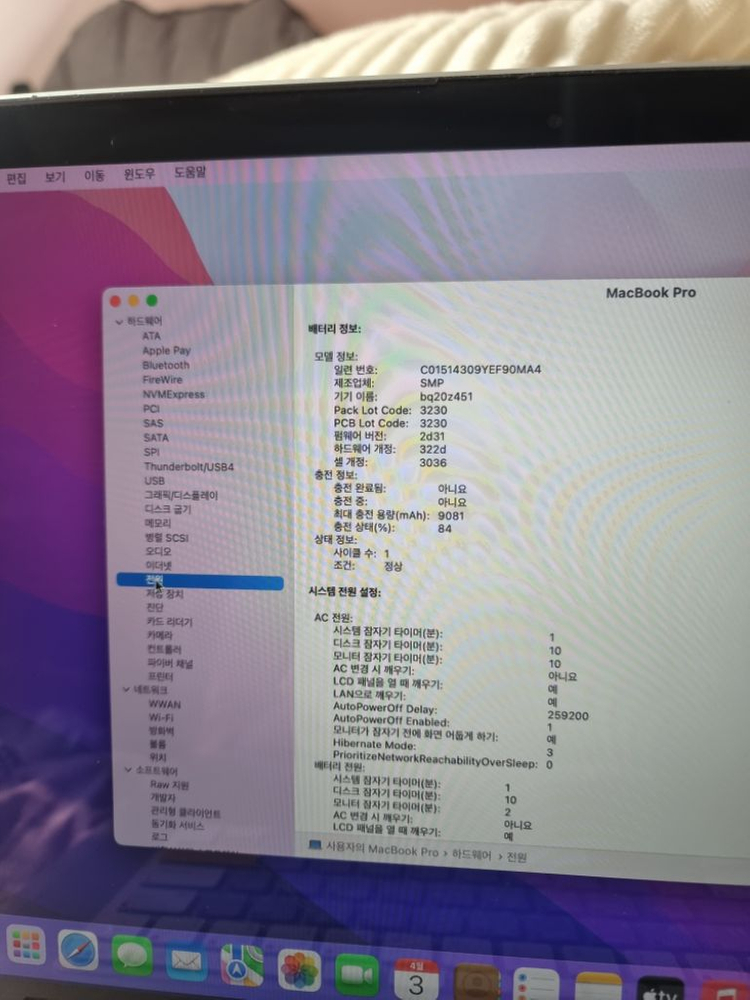The height and width of the screenshot is (1000, 750).
Task: Click the device name bq20z451
Action: 446,396
